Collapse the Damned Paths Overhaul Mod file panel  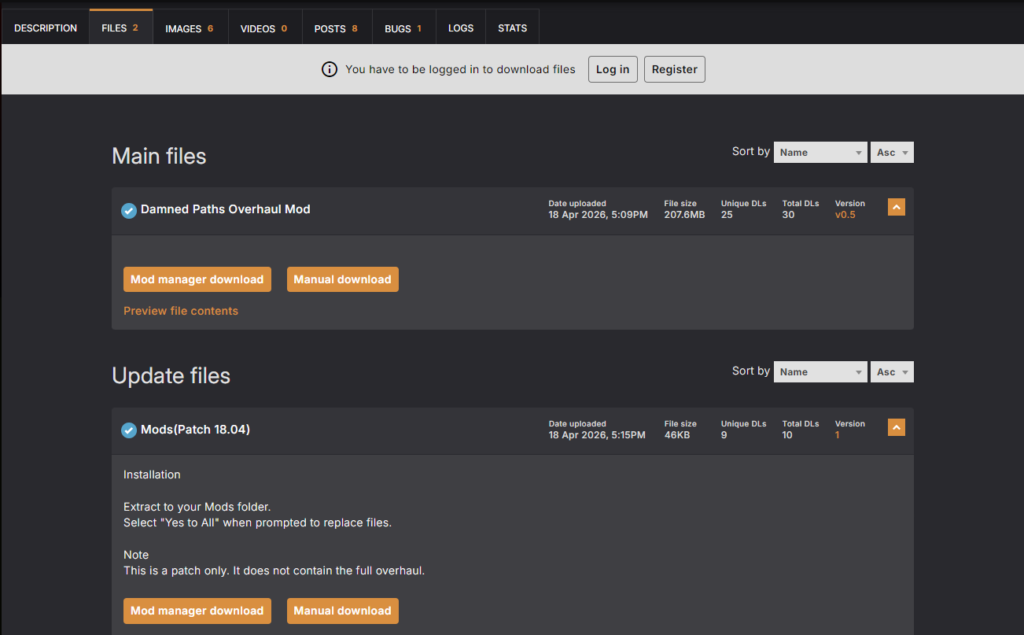click(x=896, y=208)
